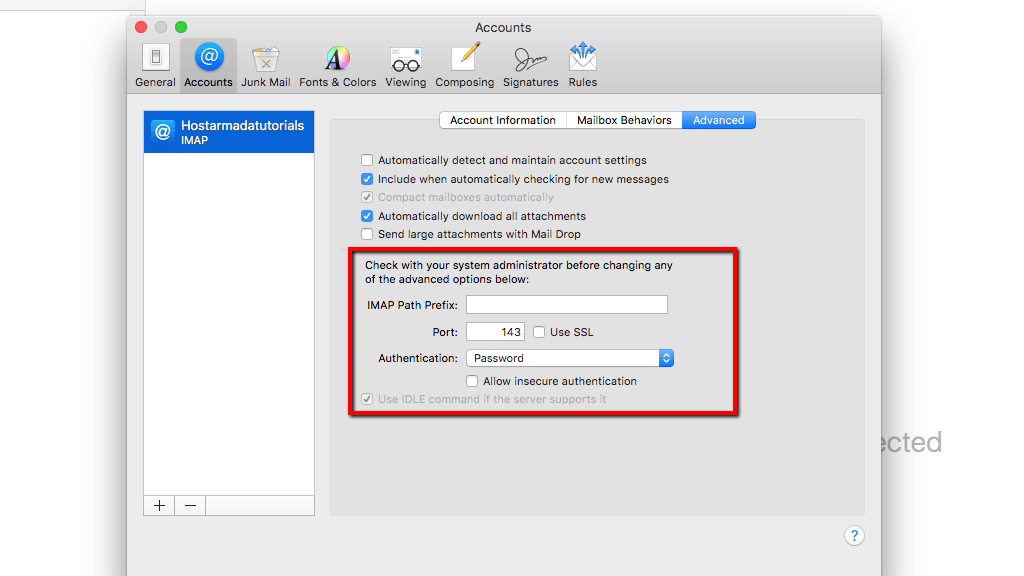The height and width of the screenshot is (576, 1024).
Task: Enable automatically detect and maintain account settings
Action: (x=367, y=160)
